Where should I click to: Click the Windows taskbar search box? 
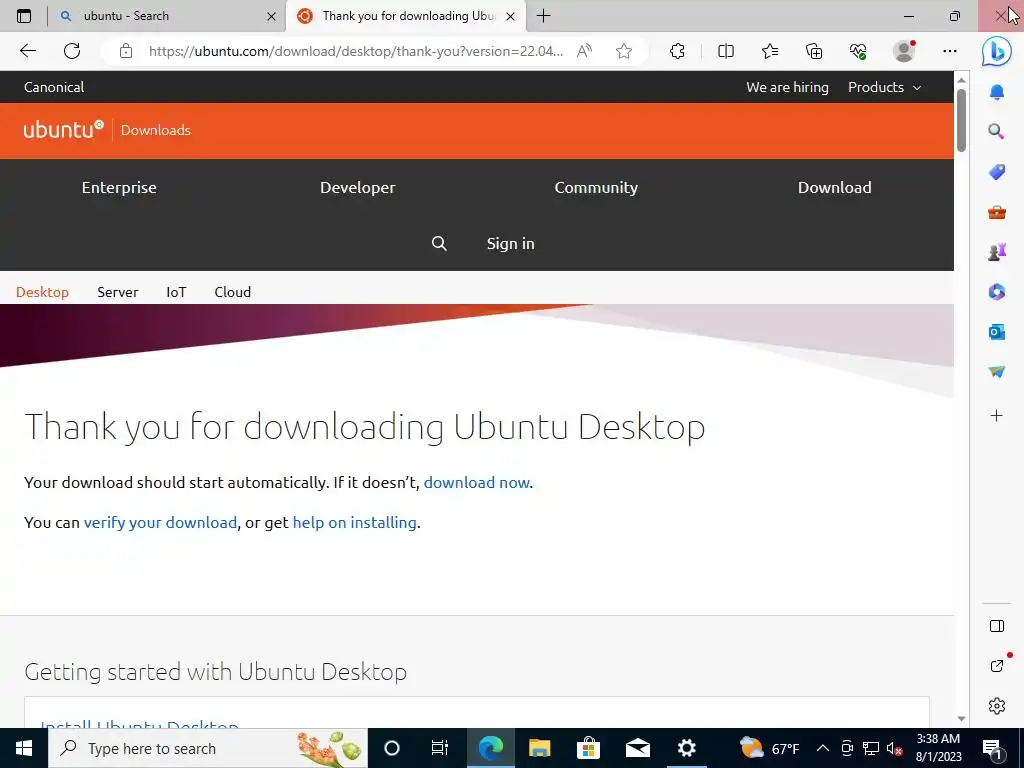[208, 748]
